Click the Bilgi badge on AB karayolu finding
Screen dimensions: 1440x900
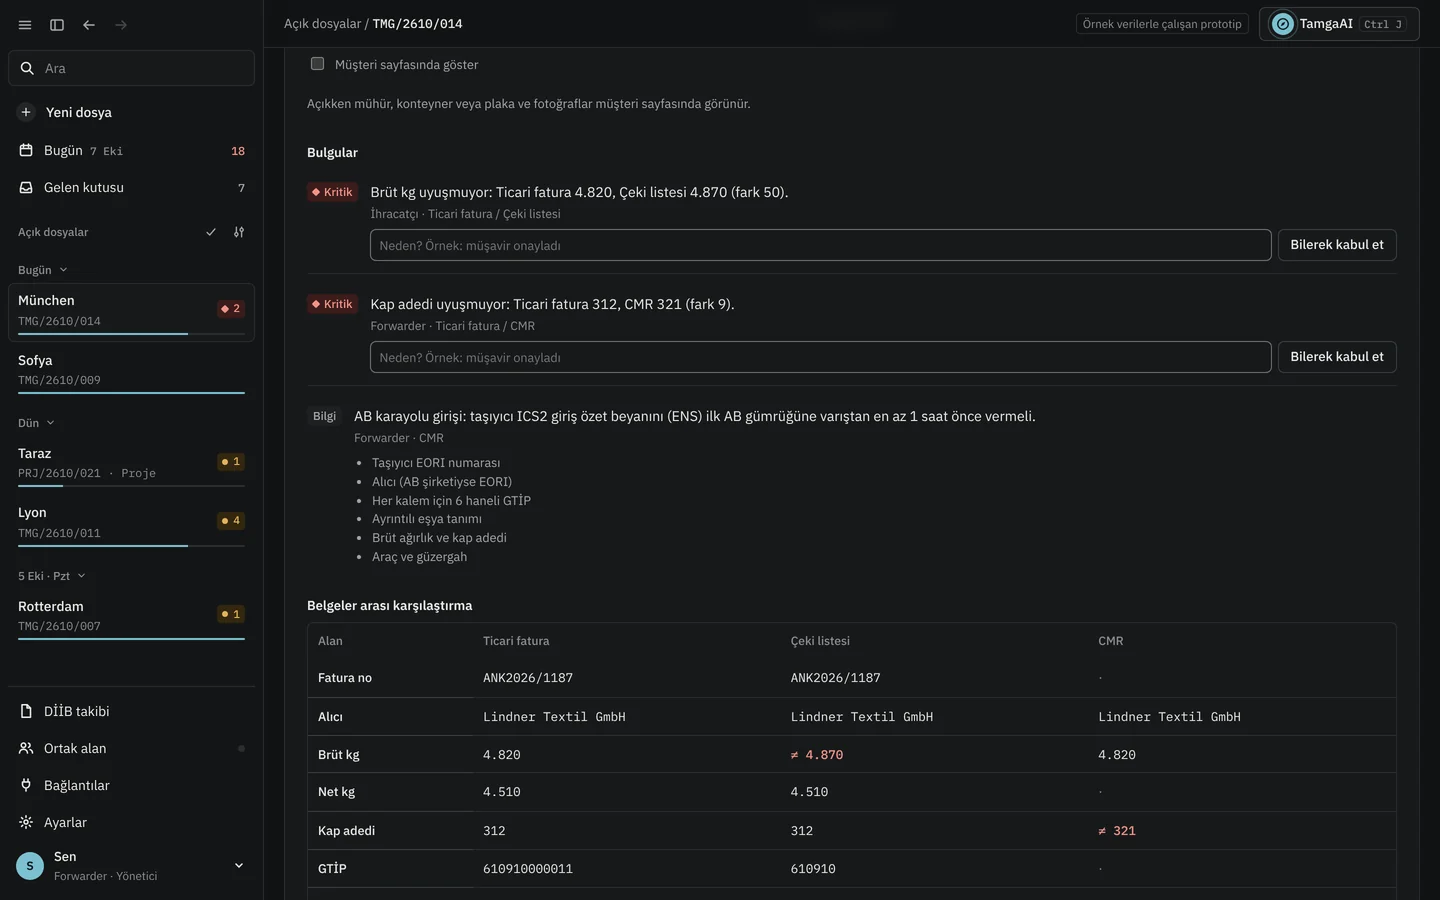[x=325, y=416]
